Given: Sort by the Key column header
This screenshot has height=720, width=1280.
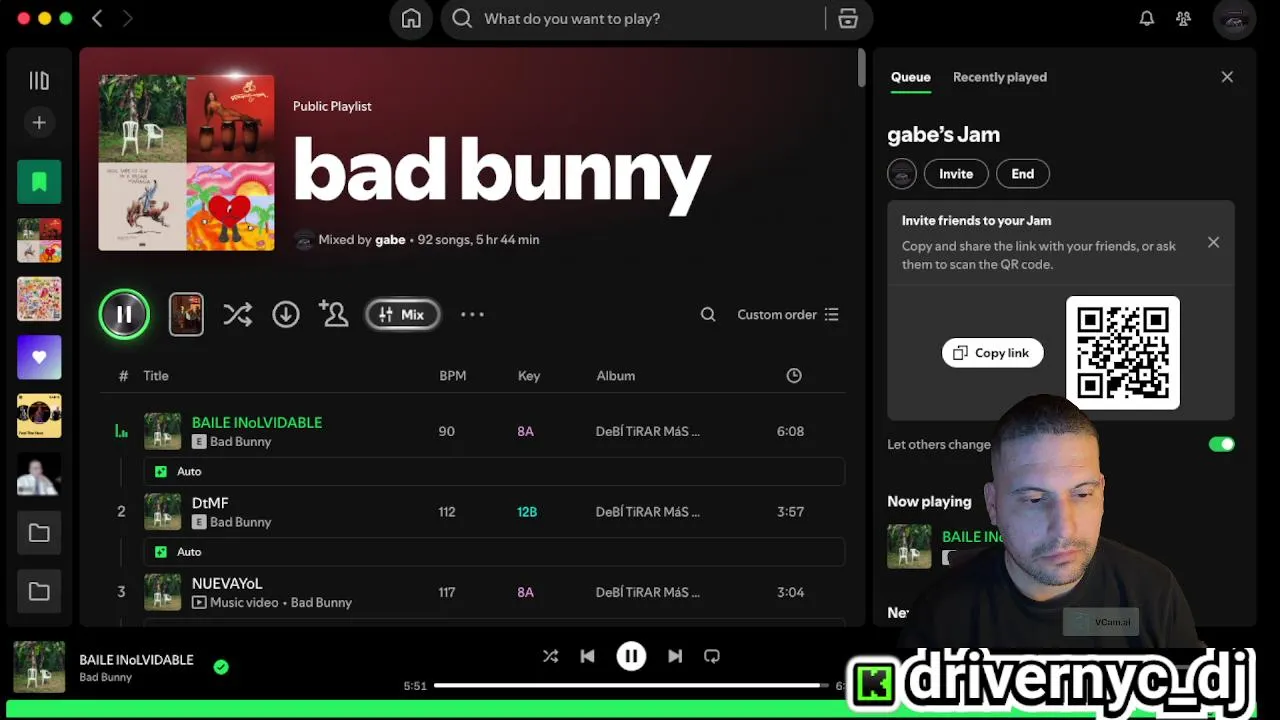Looking at the screenshot, I should pyautogui.click(x=529, y=376).
